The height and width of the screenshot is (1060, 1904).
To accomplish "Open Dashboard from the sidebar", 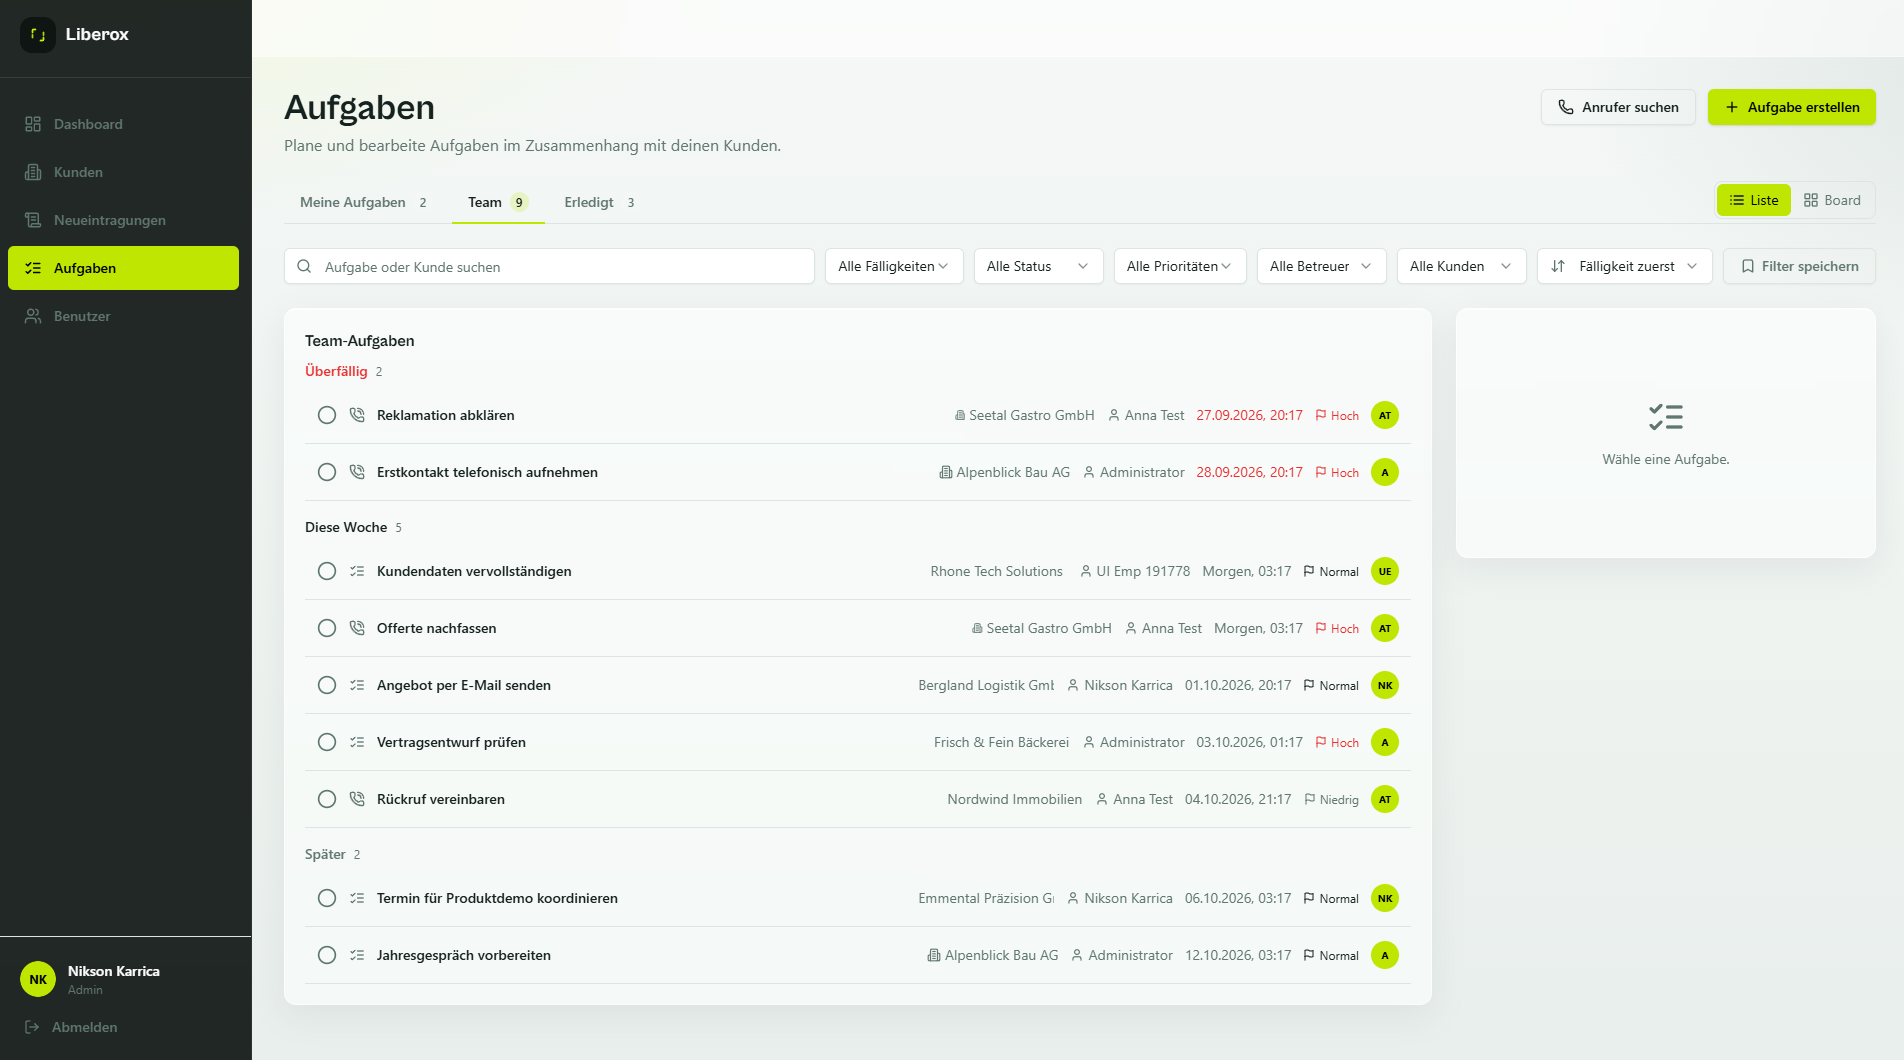I will (x=124, y=124).
